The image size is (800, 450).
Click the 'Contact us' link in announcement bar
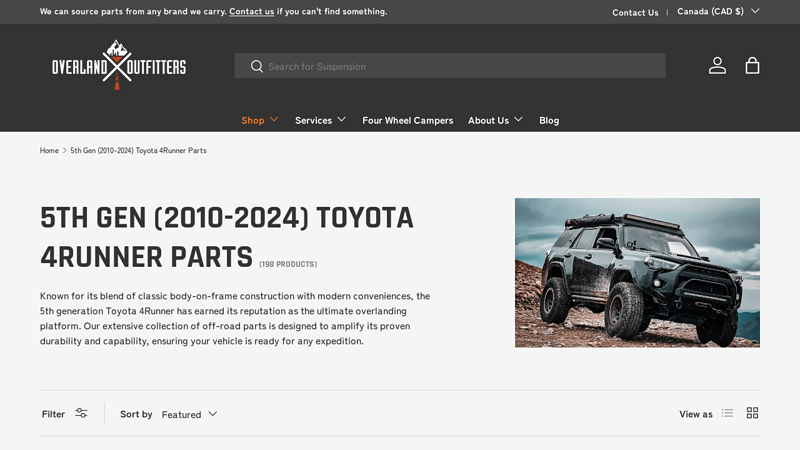[252, 11]
